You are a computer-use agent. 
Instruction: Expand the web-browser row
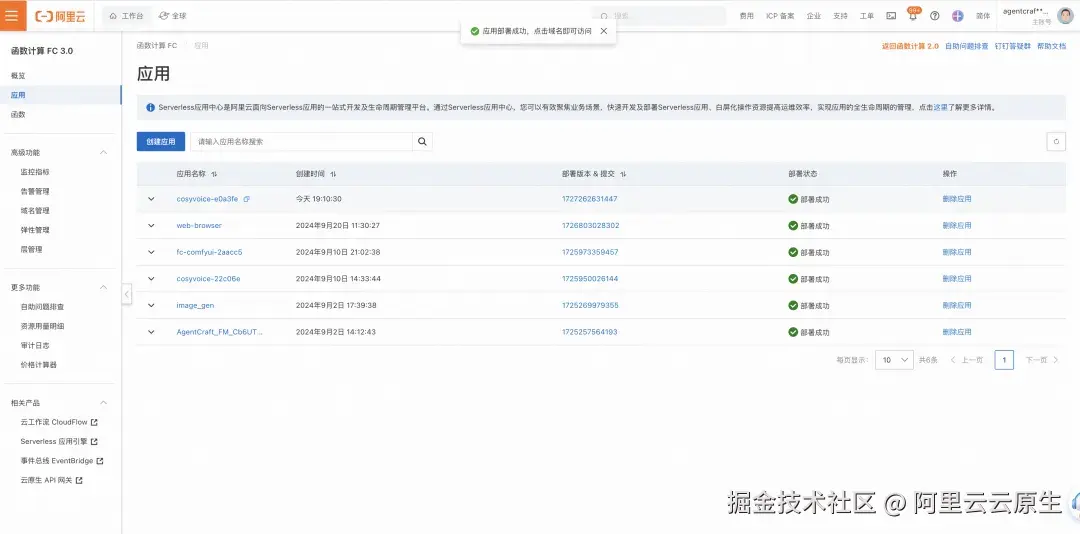pos(152,225)
